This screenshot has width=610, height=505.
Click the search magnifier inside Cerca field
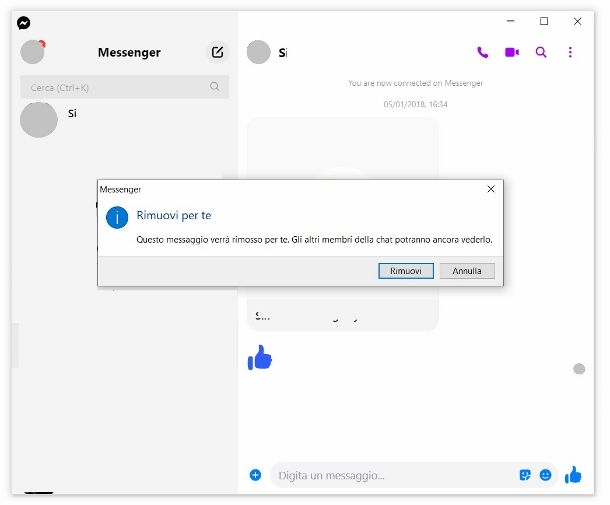pyautogui.click(x=214, y=86)
